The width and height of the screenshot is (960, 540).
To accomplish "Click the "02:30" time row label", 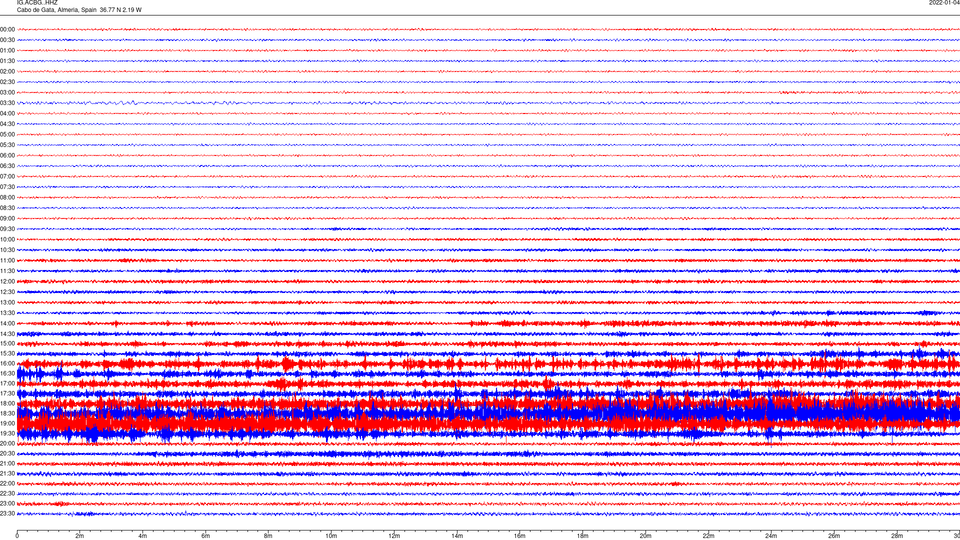I will click(x=7, y=82).
